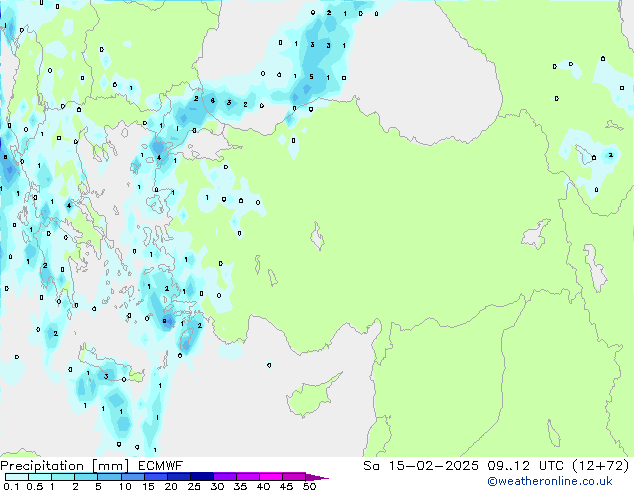Screen dimensions: 634x490
Task: Click the date "15-02-2025"
Action: click(434, 466)
